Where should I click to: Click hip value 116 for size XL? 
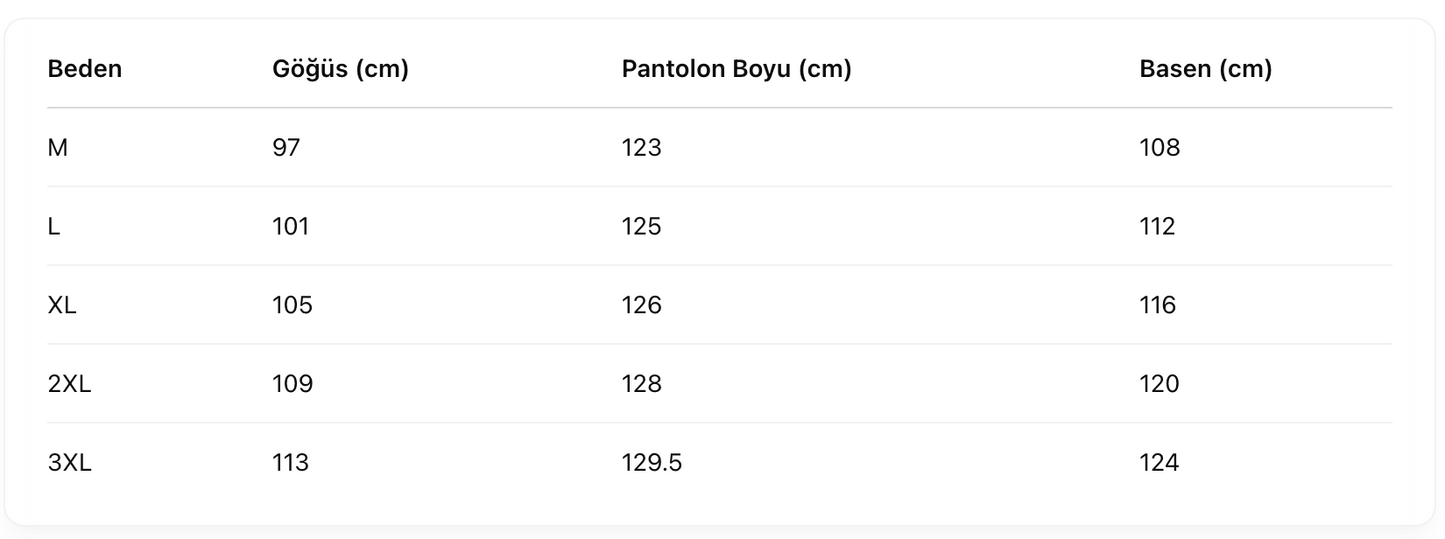[x=1158, y=305]
